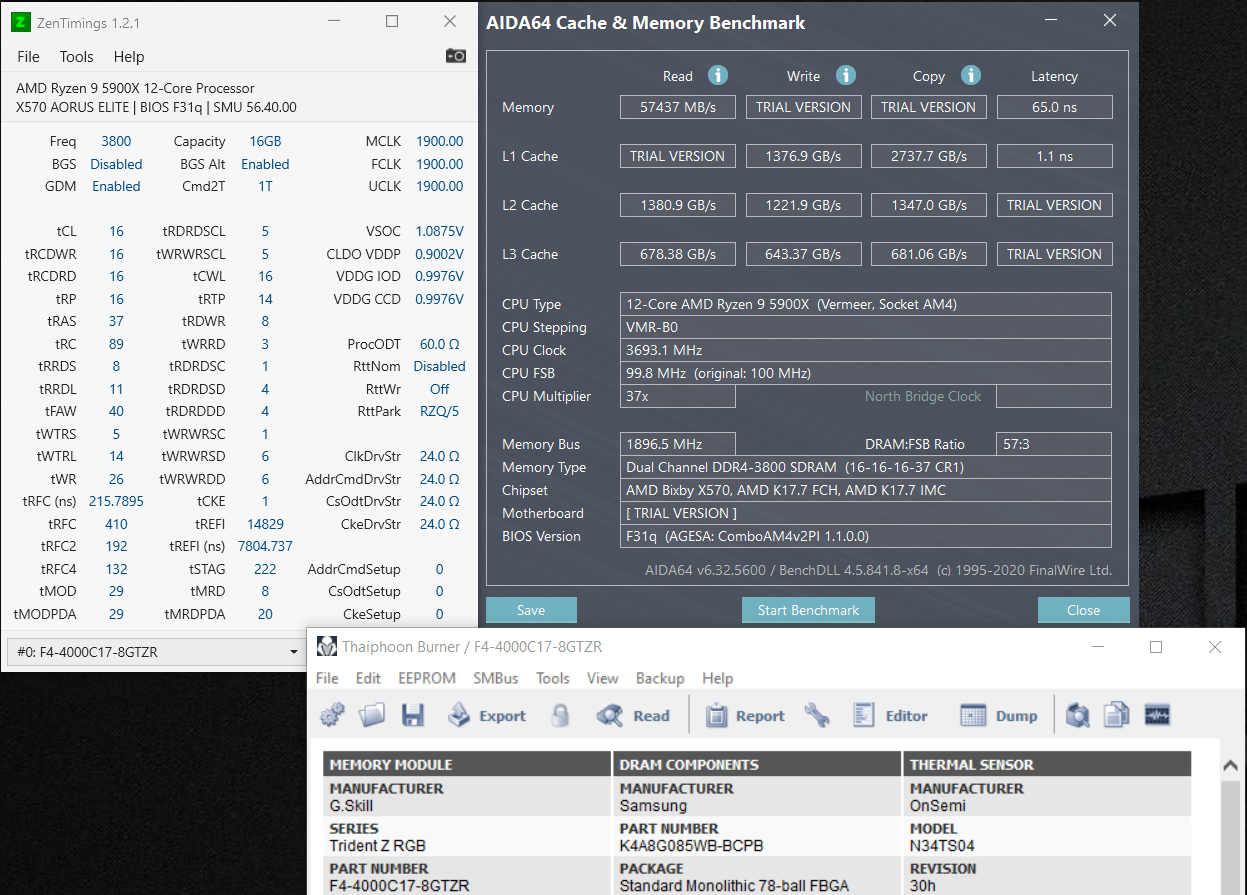Open the Editor from Thaiphoon Burner toolbar
Viewport: 1247px width, 895px height.
point(890,715)
